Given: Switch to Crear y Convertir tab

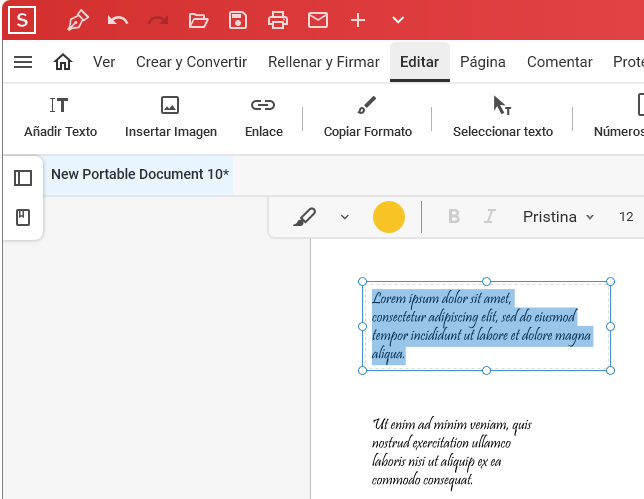Looking at the screenshot, I should (x=191, y=62).
